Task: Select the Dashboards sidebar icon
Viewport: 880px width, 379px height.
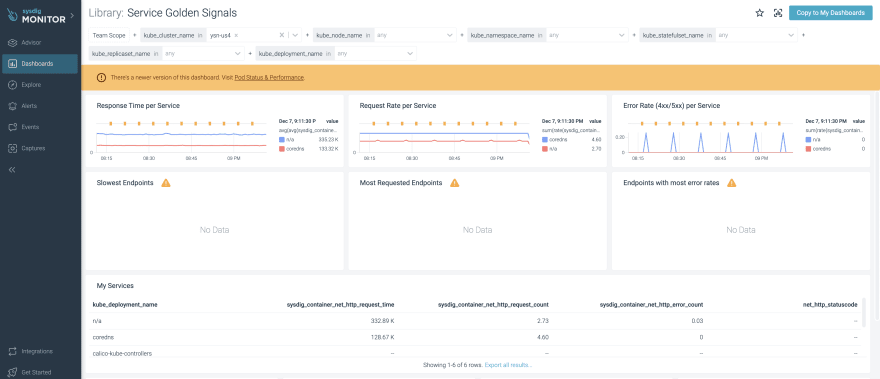Action: [12, 64]
